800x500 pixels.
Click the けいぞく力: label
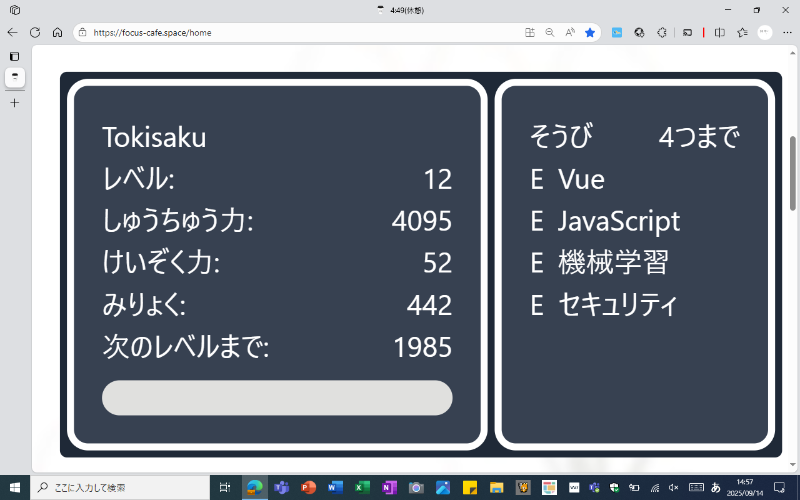[x=161, y=263]
